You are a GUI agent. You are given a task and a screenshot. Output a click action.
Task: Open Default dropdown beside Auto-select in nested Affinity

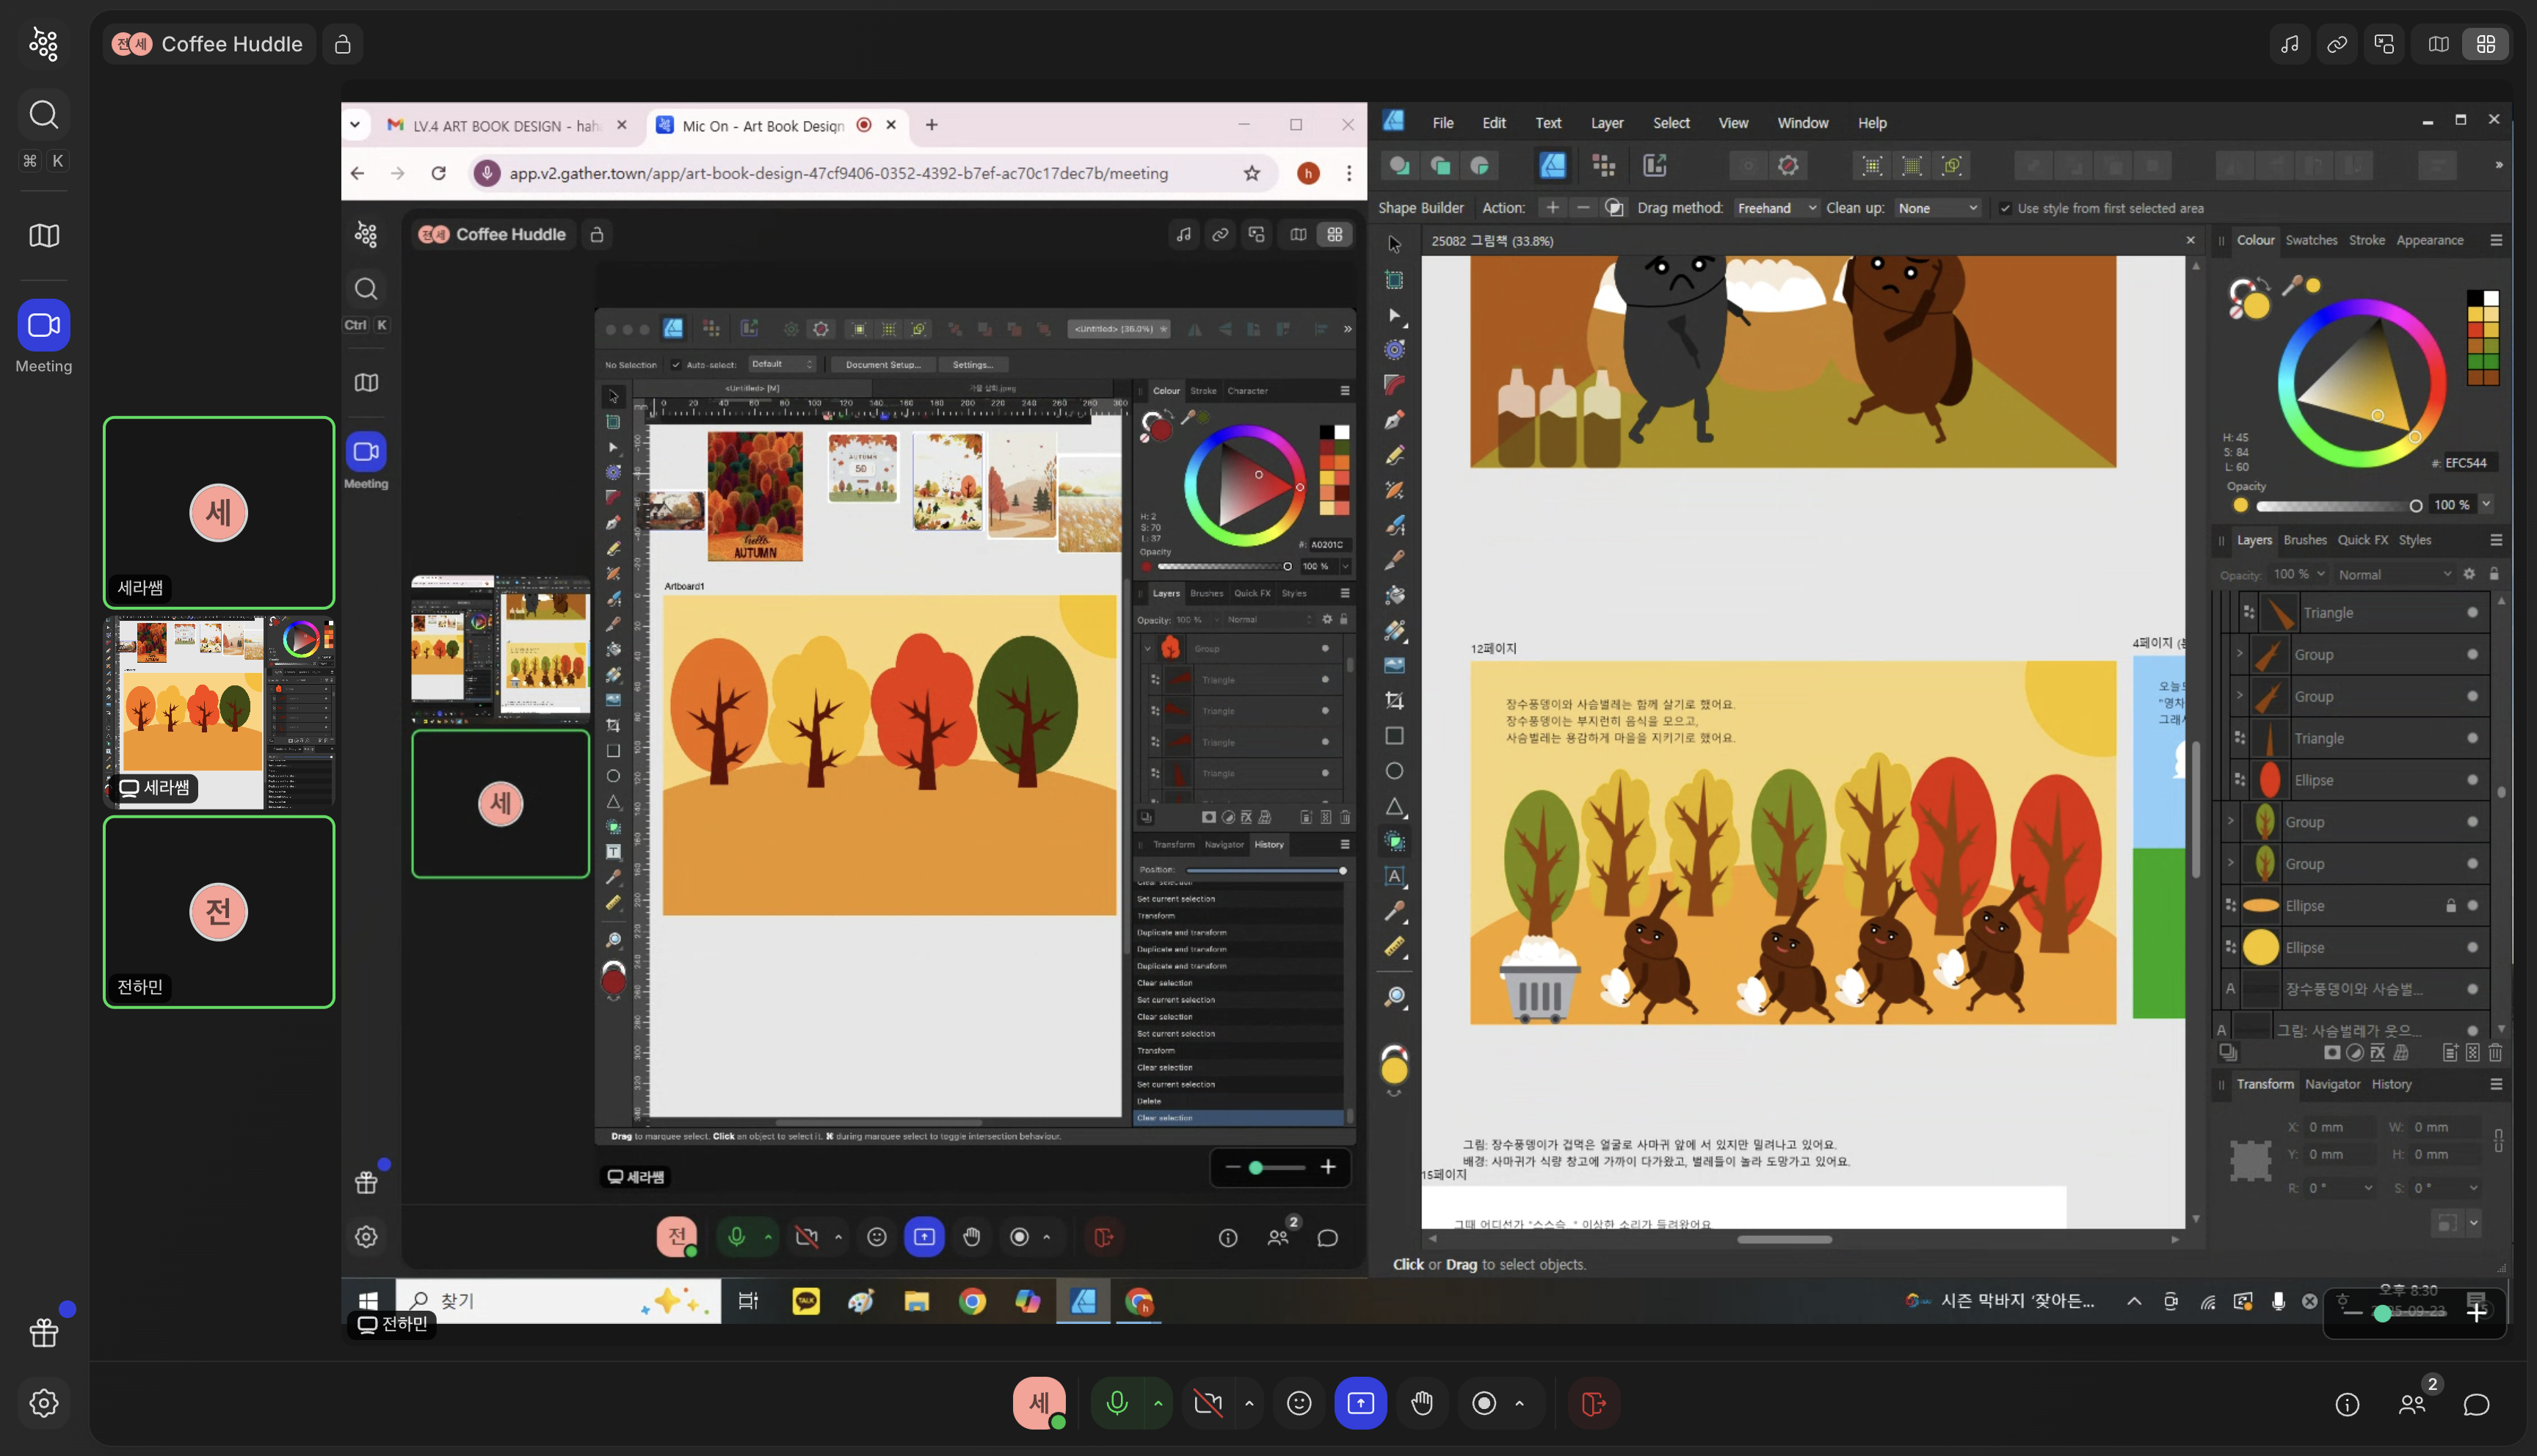(x=782, y=365)
